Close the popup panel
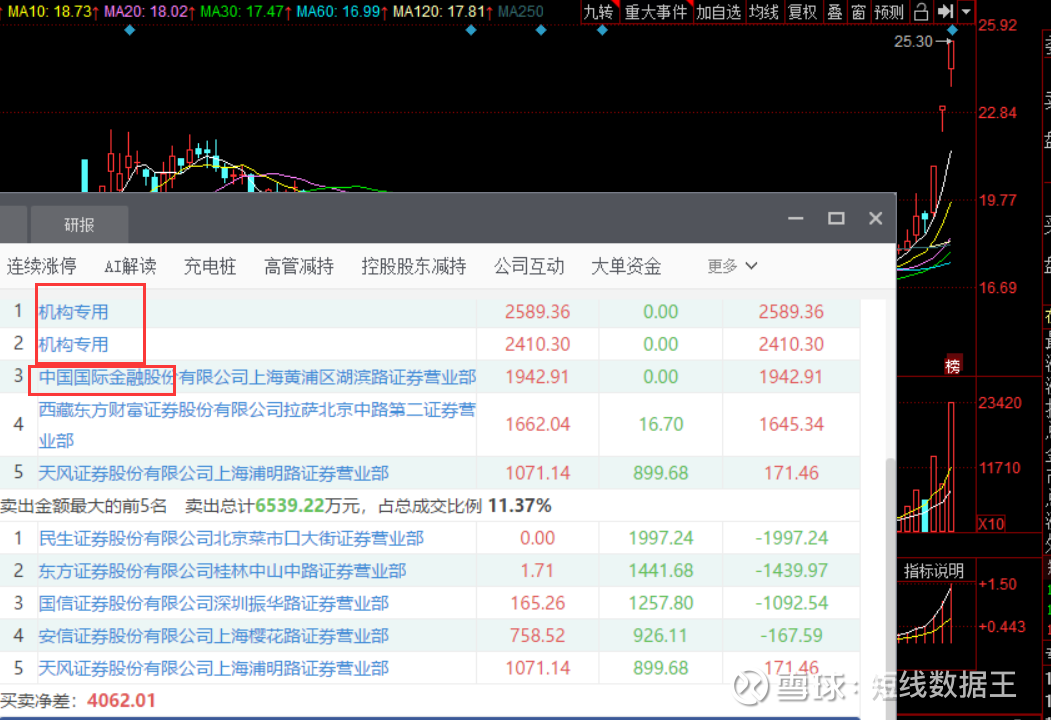The height and width of the screenshot is (720, 1051). (x=875, y=219)
